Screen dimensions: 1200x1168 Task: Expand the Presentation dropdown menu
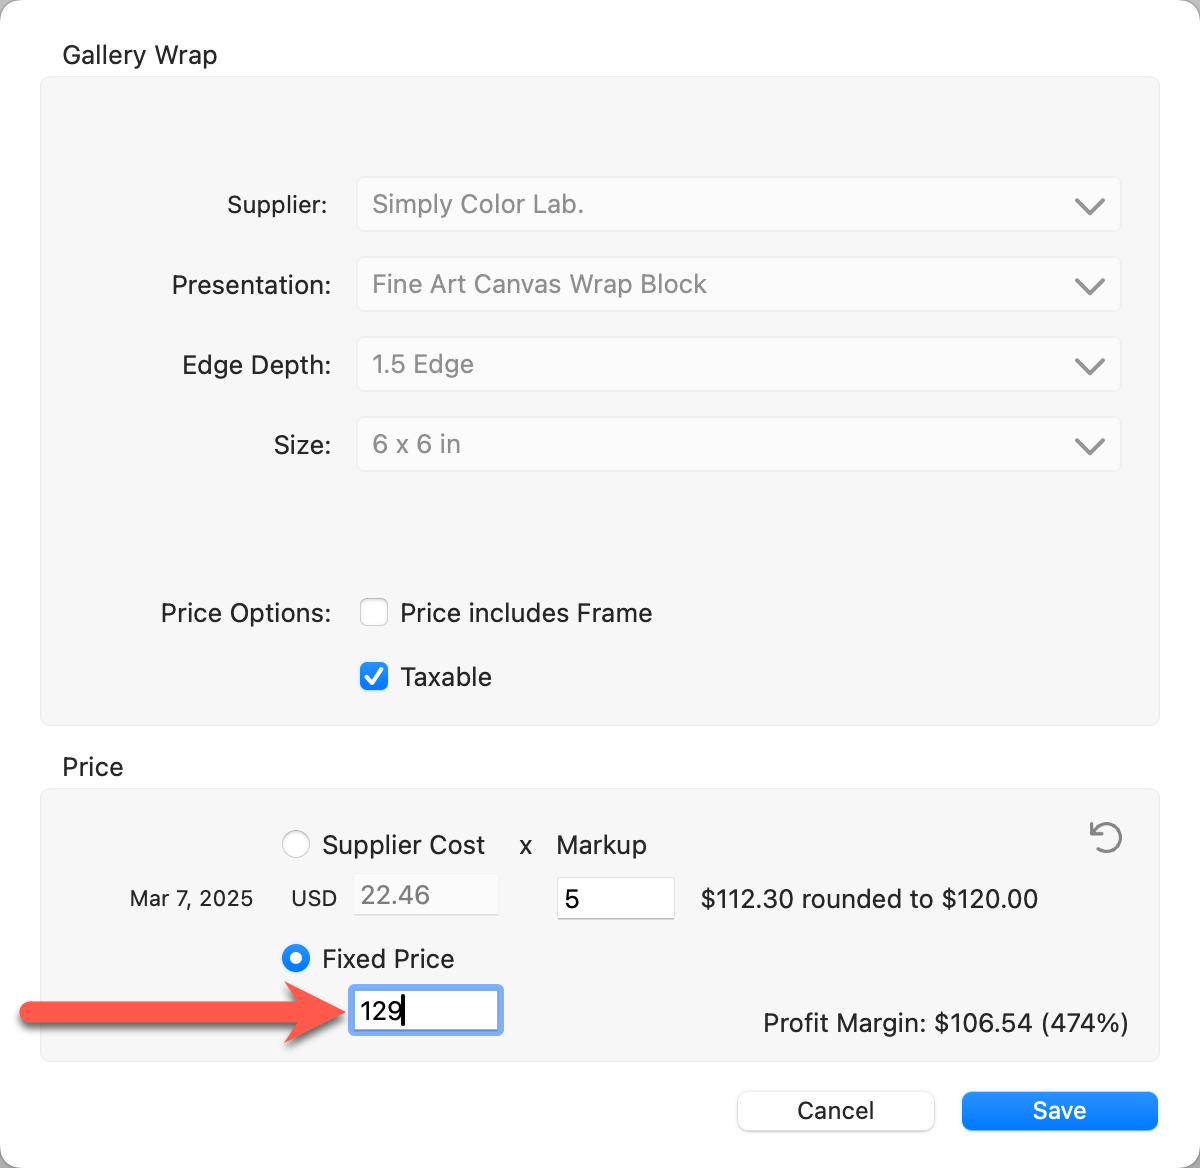pyautogui.click(x=738, y=285)
